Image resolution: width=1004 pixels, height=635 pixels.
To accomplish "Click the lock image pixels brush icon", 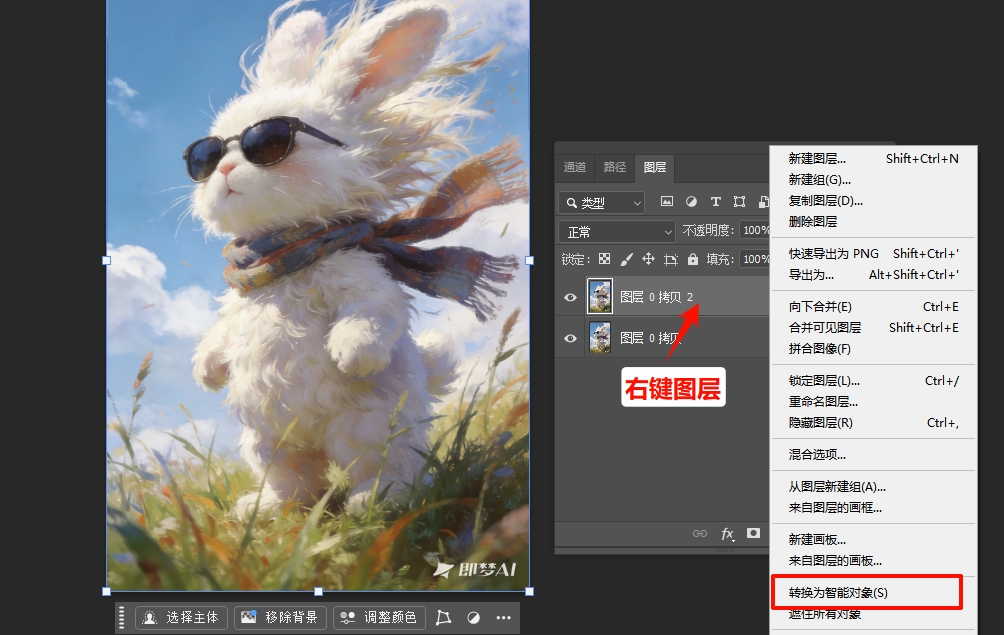I will click(627, 258).
